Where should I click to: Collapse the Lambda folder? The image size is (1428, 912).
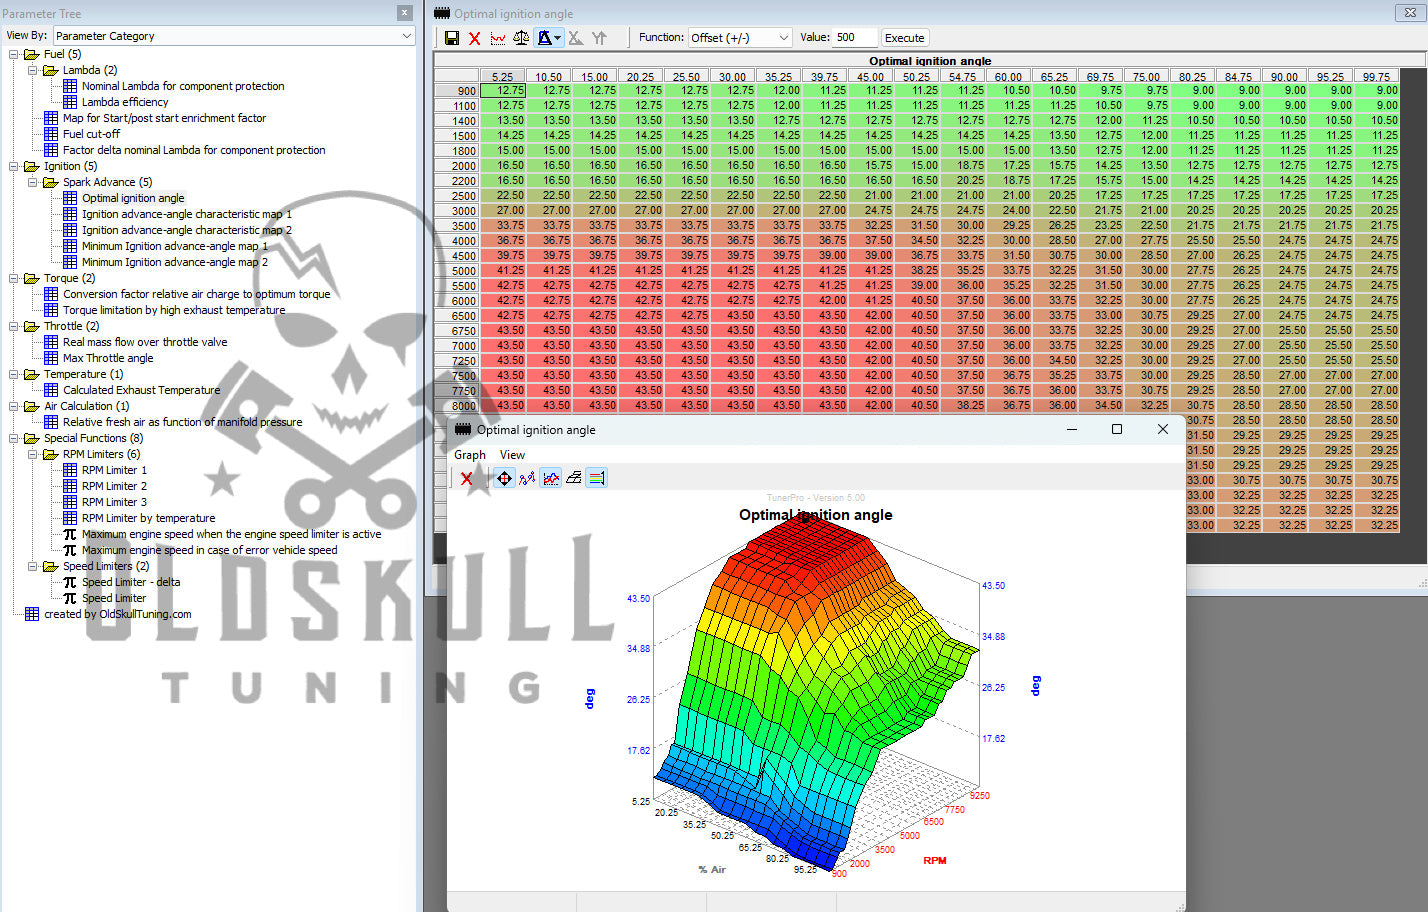33,70
